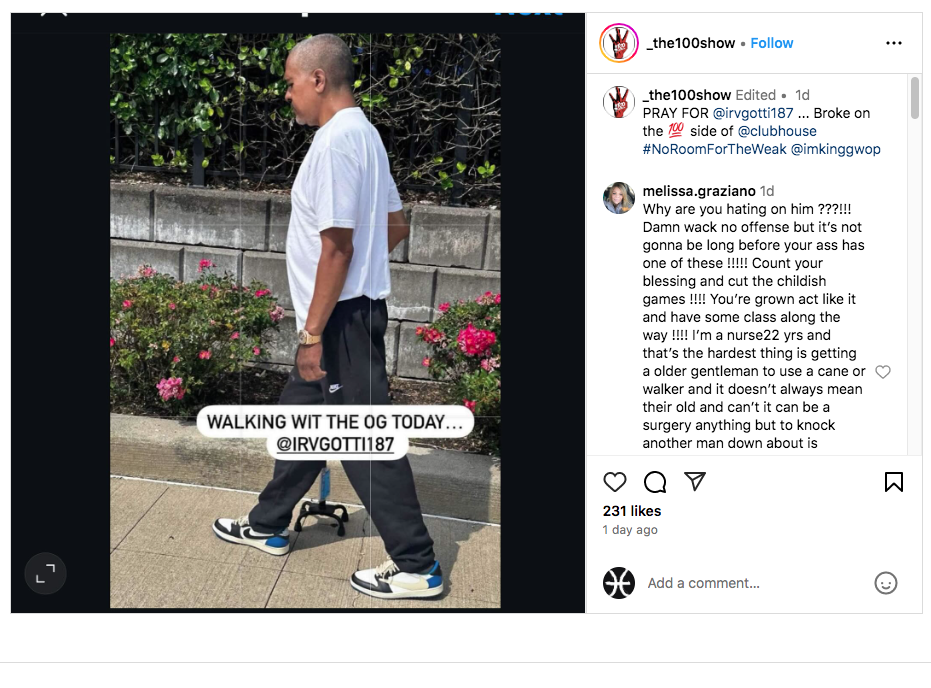The height and width of the screenshot is (688, 931).
Task: Focus the Add a comment field
Action: coord(754,583)
